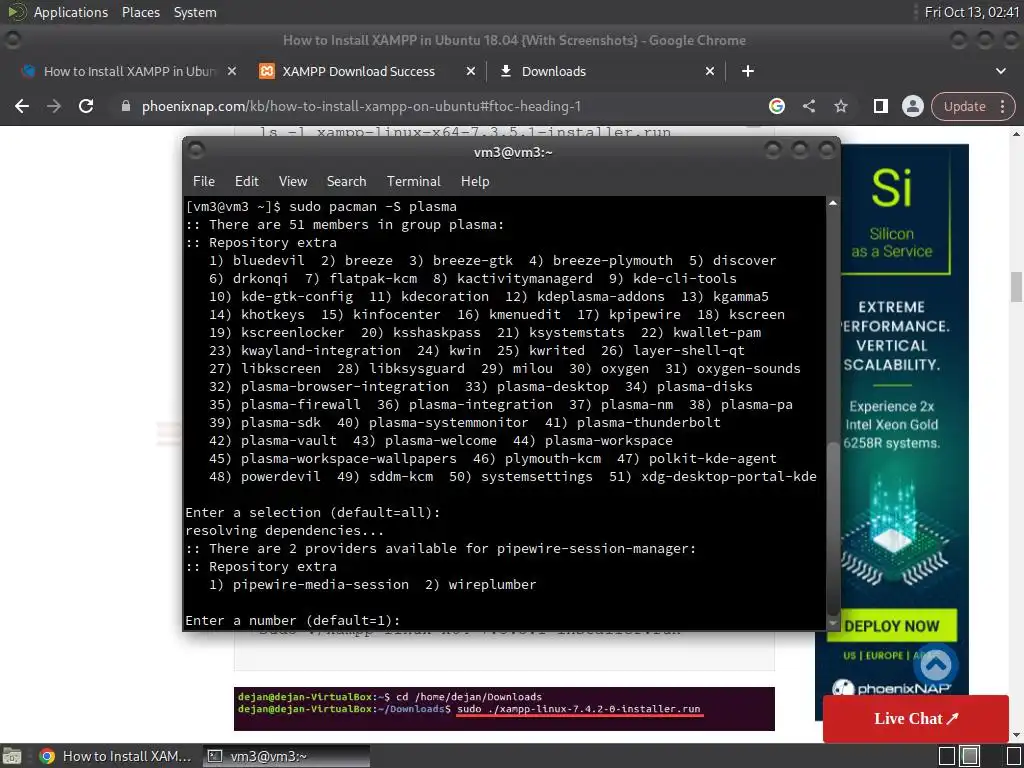Switch to Chrome window in taskbar
The image size is (1024, 768).
116,756
